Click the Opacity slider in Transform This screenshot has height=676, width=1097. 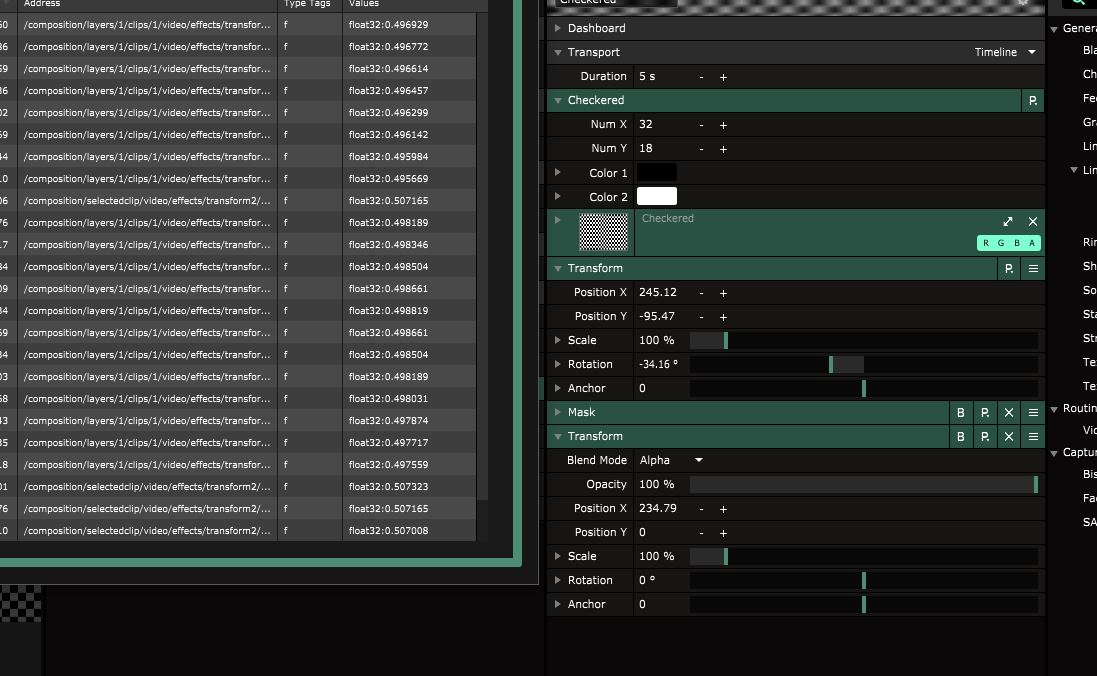863,485
